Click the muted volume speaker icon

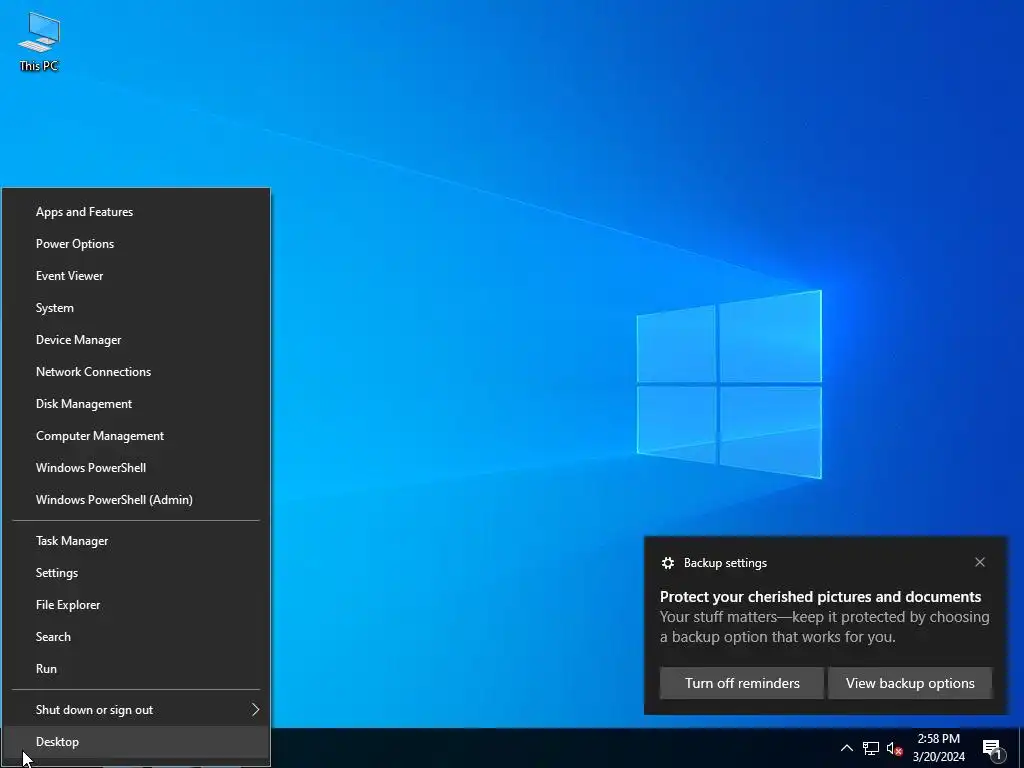click(x=894, y=748)
